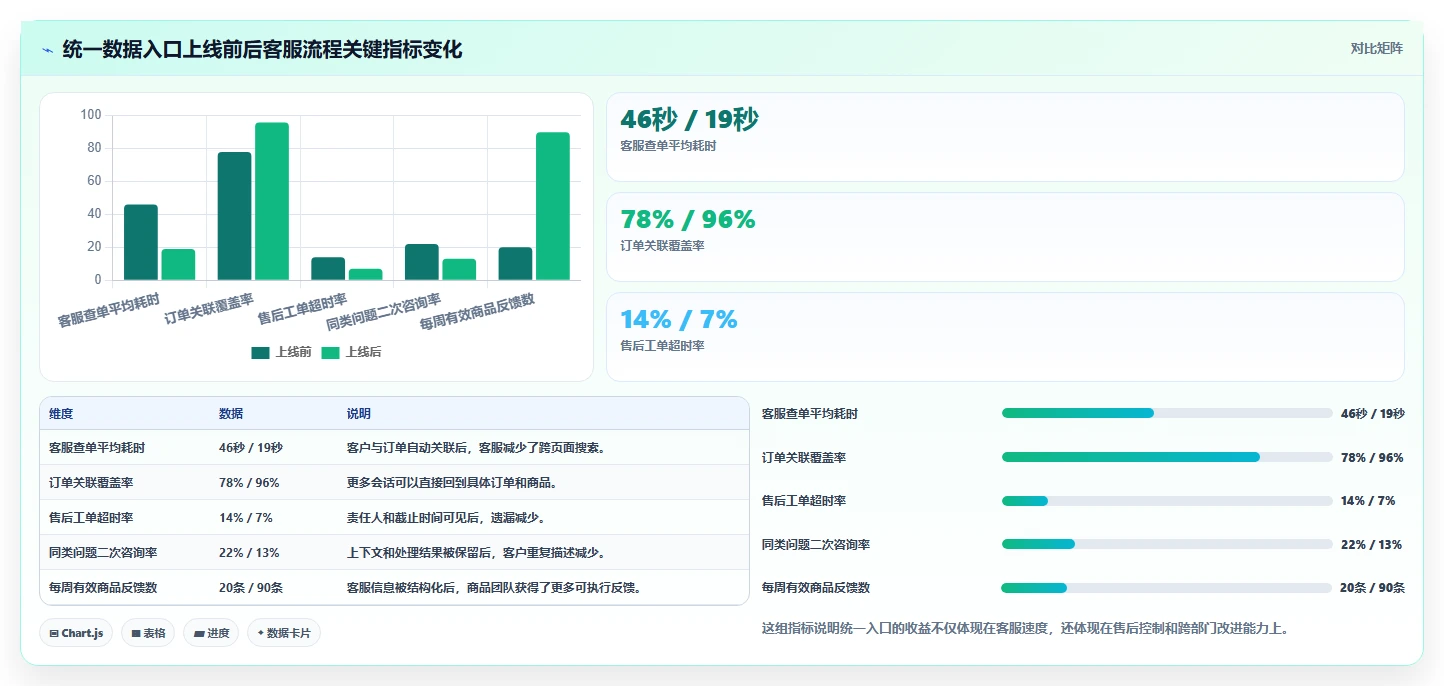Click the note 更多会话可以直接回到具体订单和商品

point(452,483)
